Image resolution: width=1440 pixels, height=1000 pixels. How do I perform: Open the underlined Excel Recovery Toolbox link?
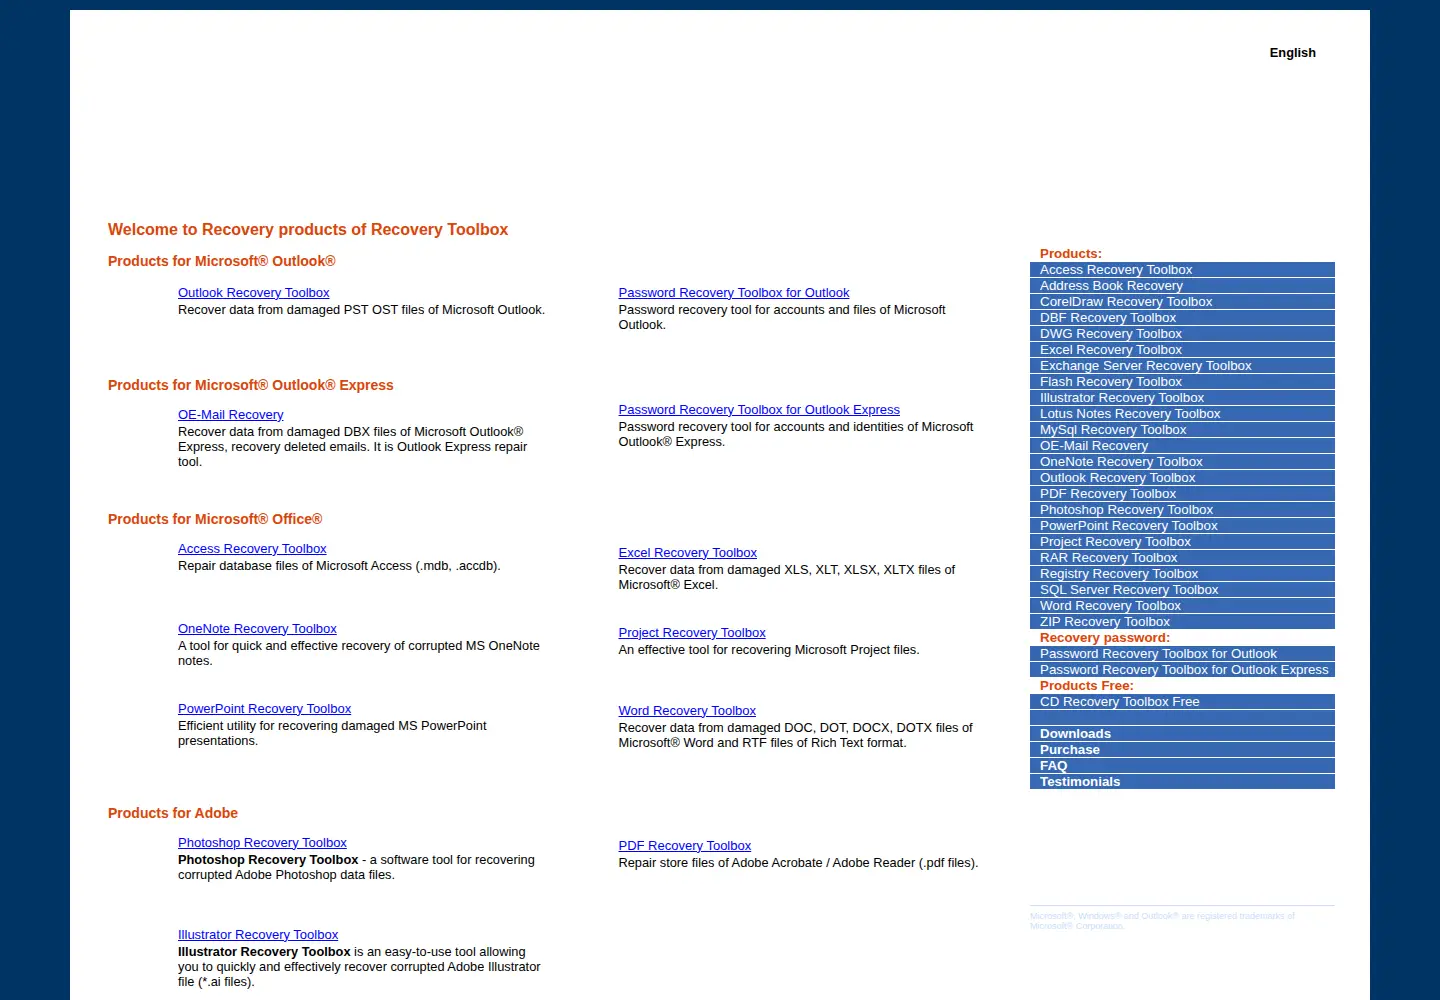click(687, 553)
